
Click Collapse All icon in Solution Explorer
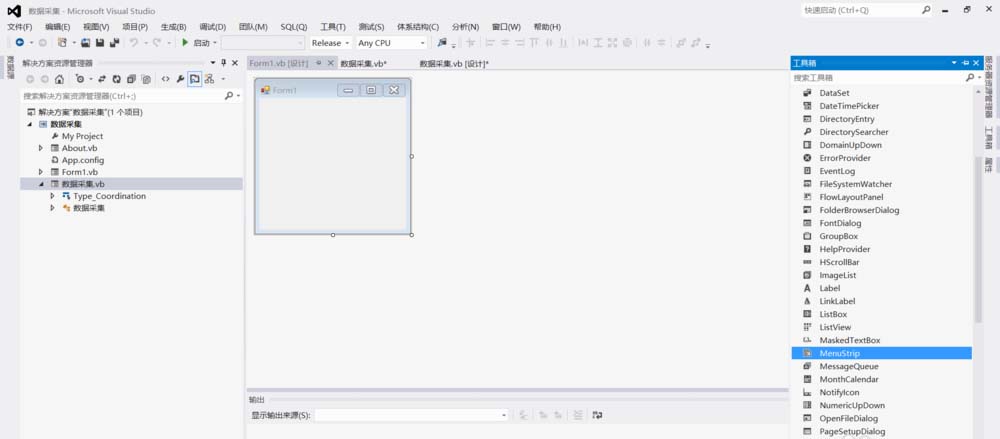pyautogui.click(x=131, y=79)
